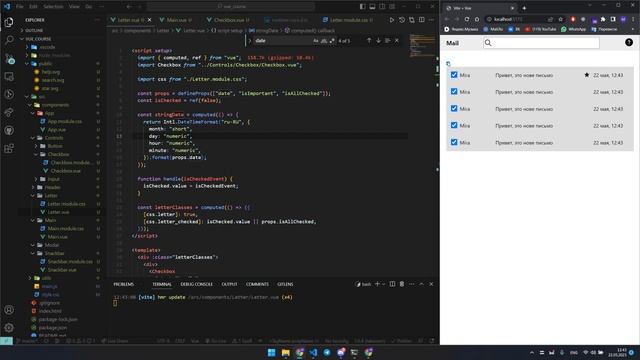Open the Source Control view in activity bar

[9, 58]
